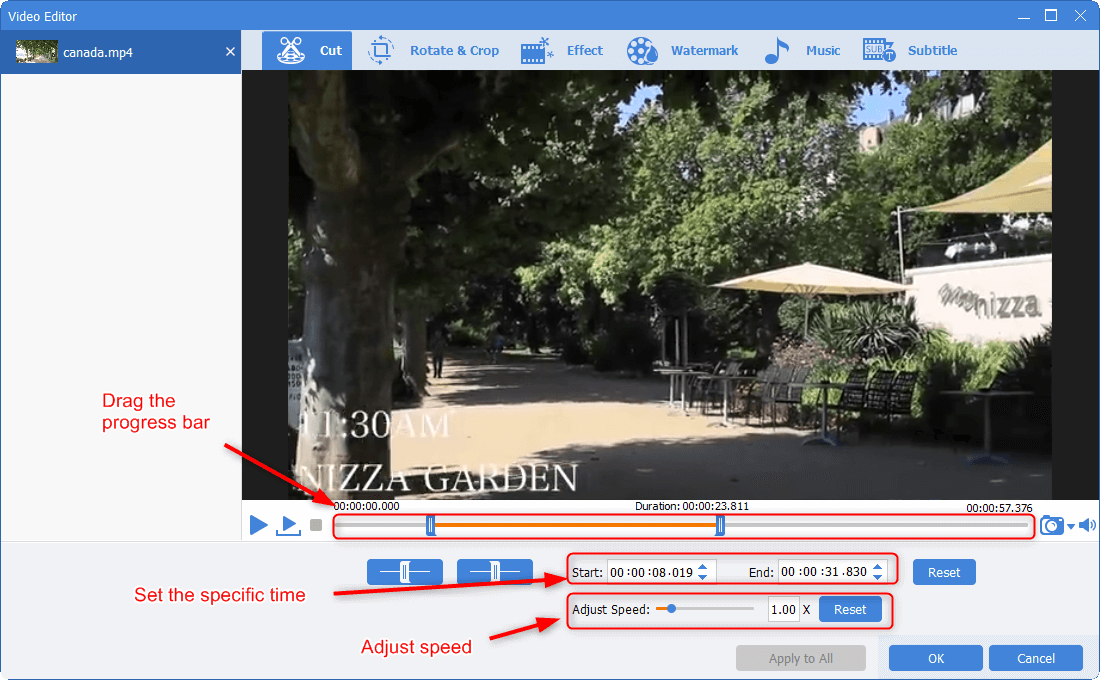Close the Video Editor window
1100x680 pixels.
pyautogui.click(x=1080, y=15)
